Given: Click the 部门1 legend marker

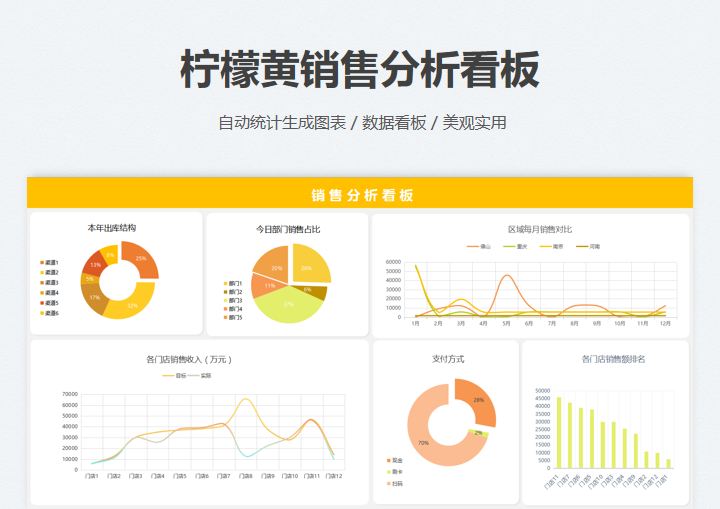Looking at the screenshot, I should click(x=226, y=284).
